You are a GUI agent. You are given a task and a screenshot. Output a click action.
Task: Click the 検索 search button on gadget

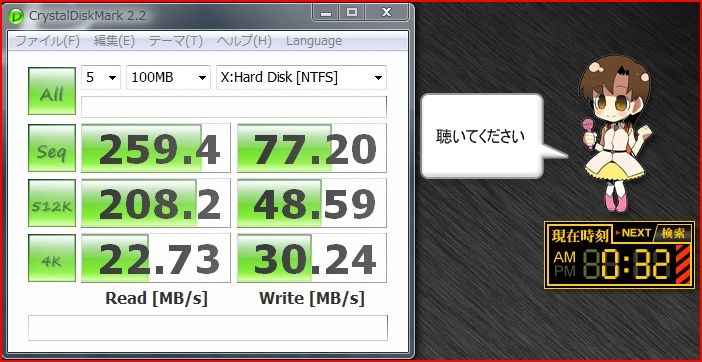[673, 233]
